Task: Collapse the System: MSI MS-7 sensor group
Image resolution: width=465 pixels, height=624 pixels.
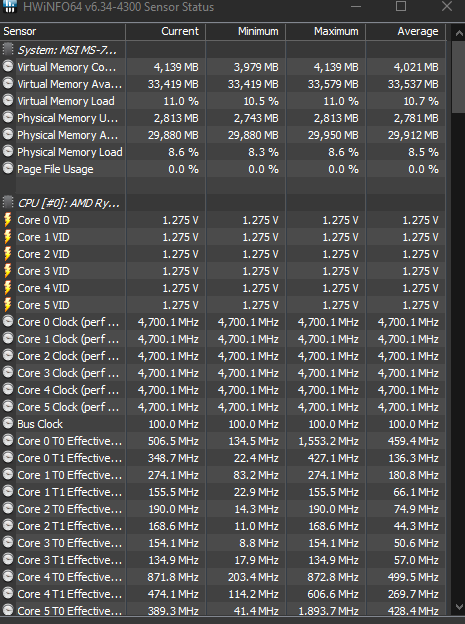Action: tap(8, 50)
